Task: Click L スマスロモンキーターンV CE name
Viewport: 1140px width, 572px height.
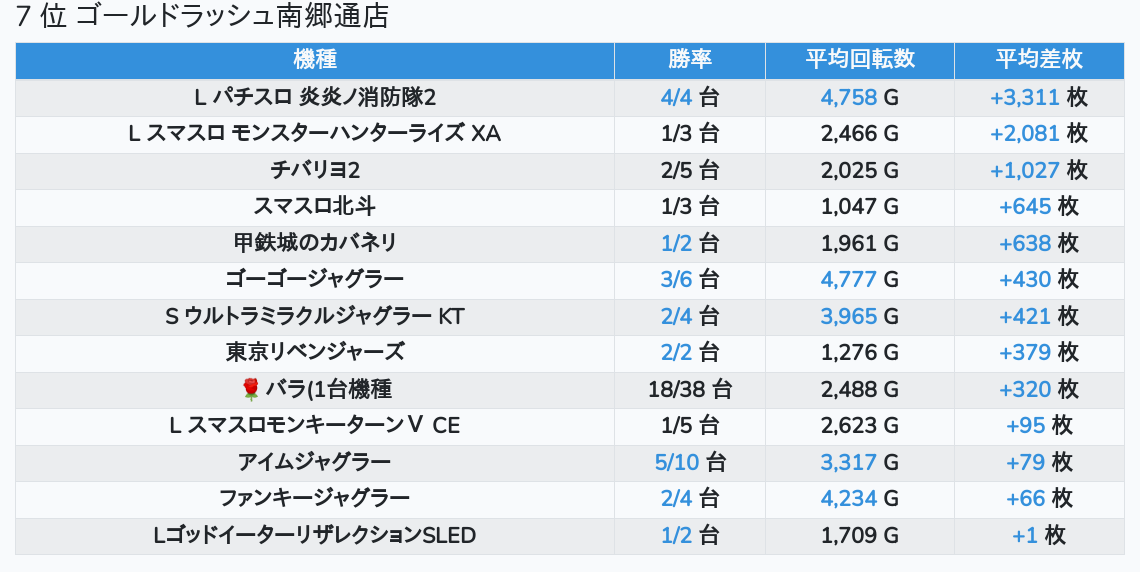Action: [x=315, y=425]
